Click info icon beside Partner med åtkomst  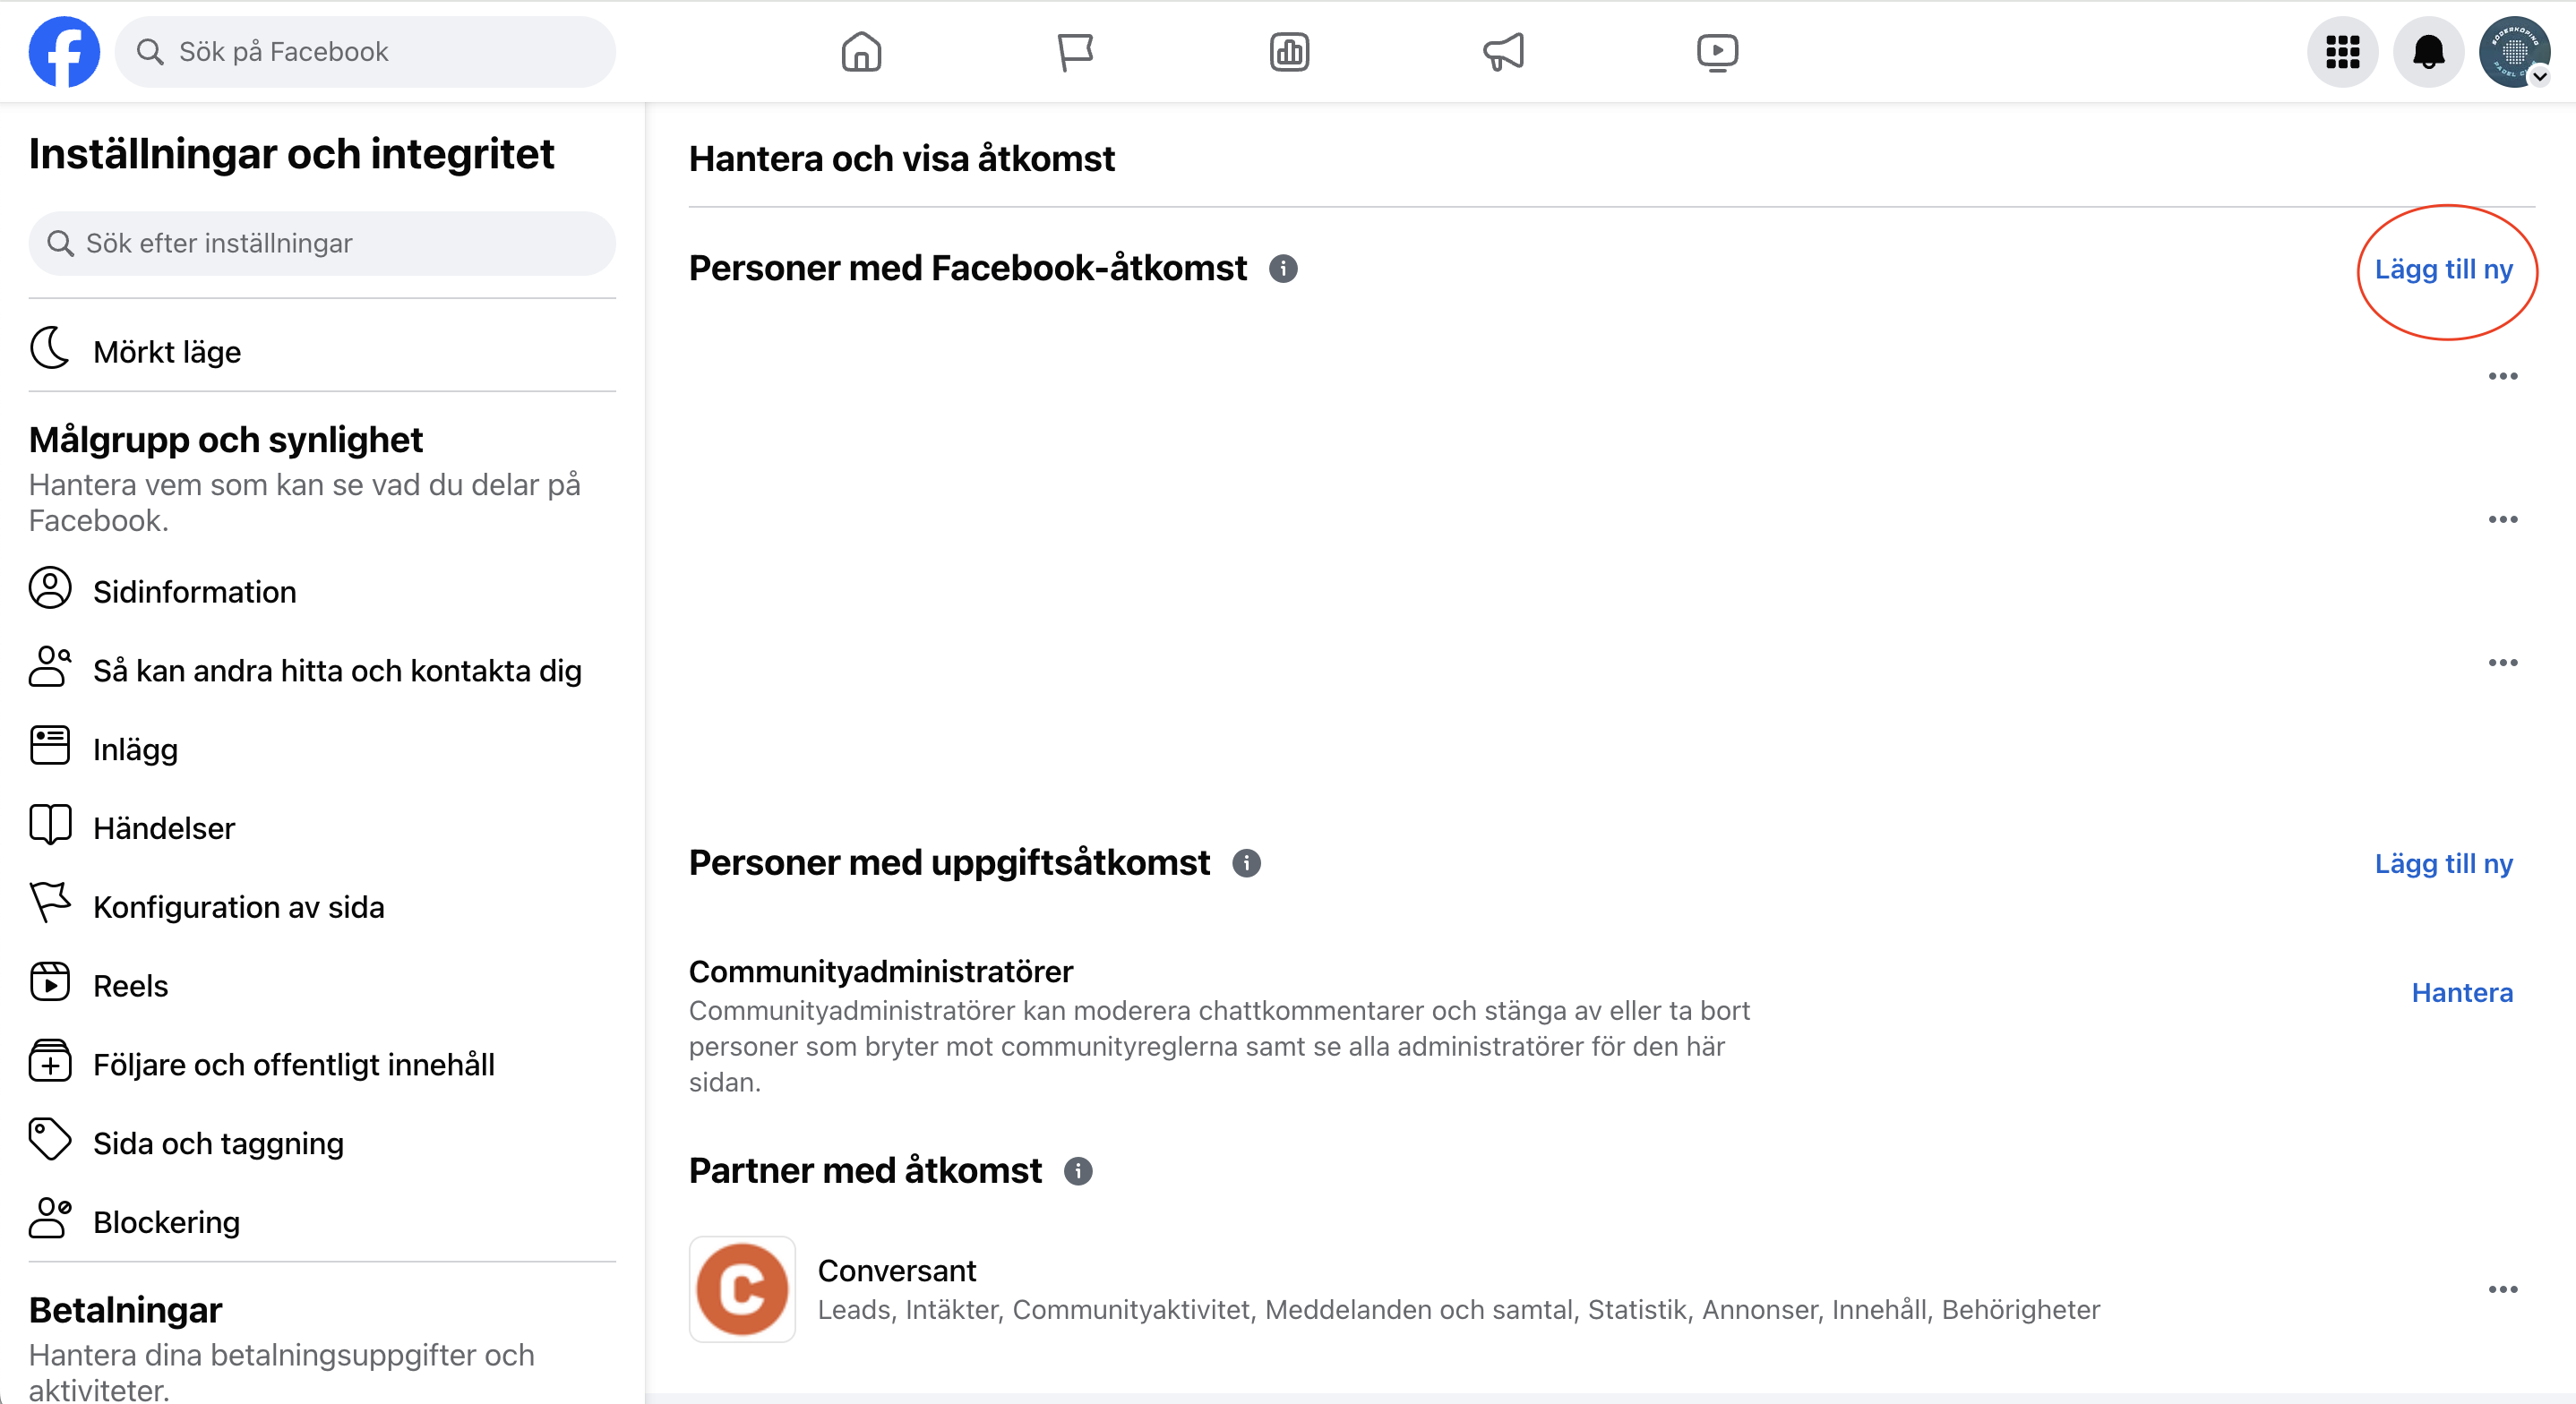coord(1077,1171)
